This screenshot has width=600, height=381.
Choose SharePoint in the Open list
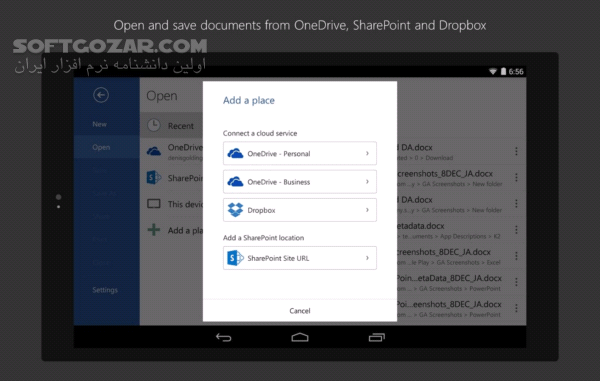click(x=171, y=178)
